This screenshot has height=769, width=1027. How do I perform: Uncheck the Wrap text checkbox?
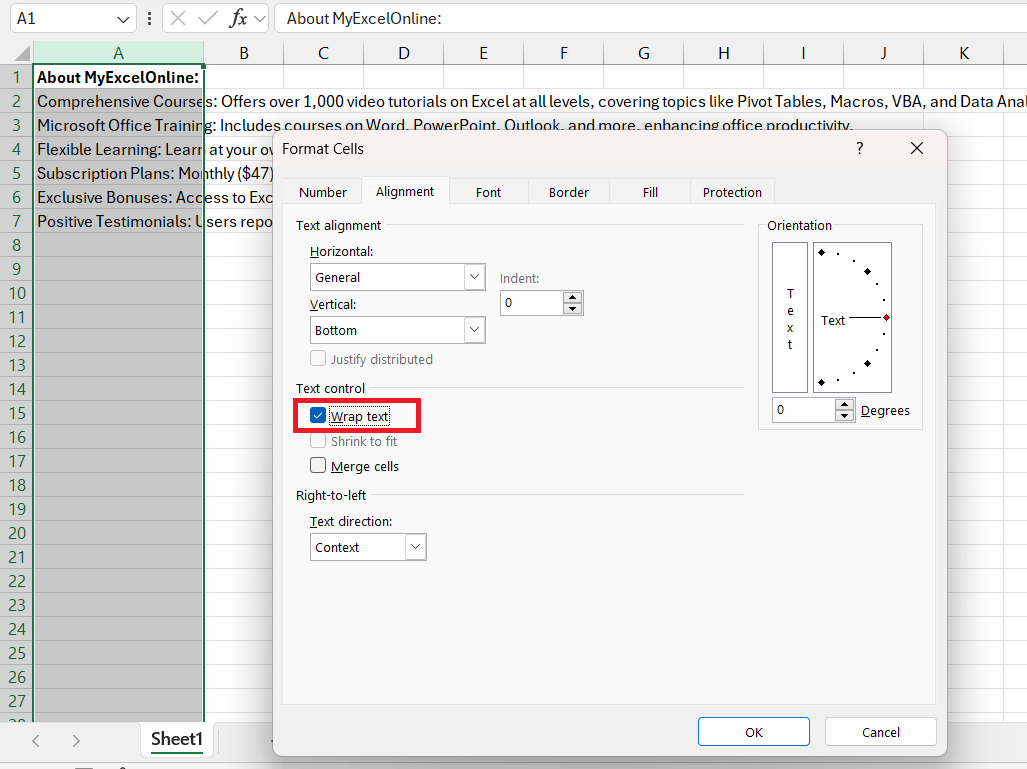click(x=318, y=415)
